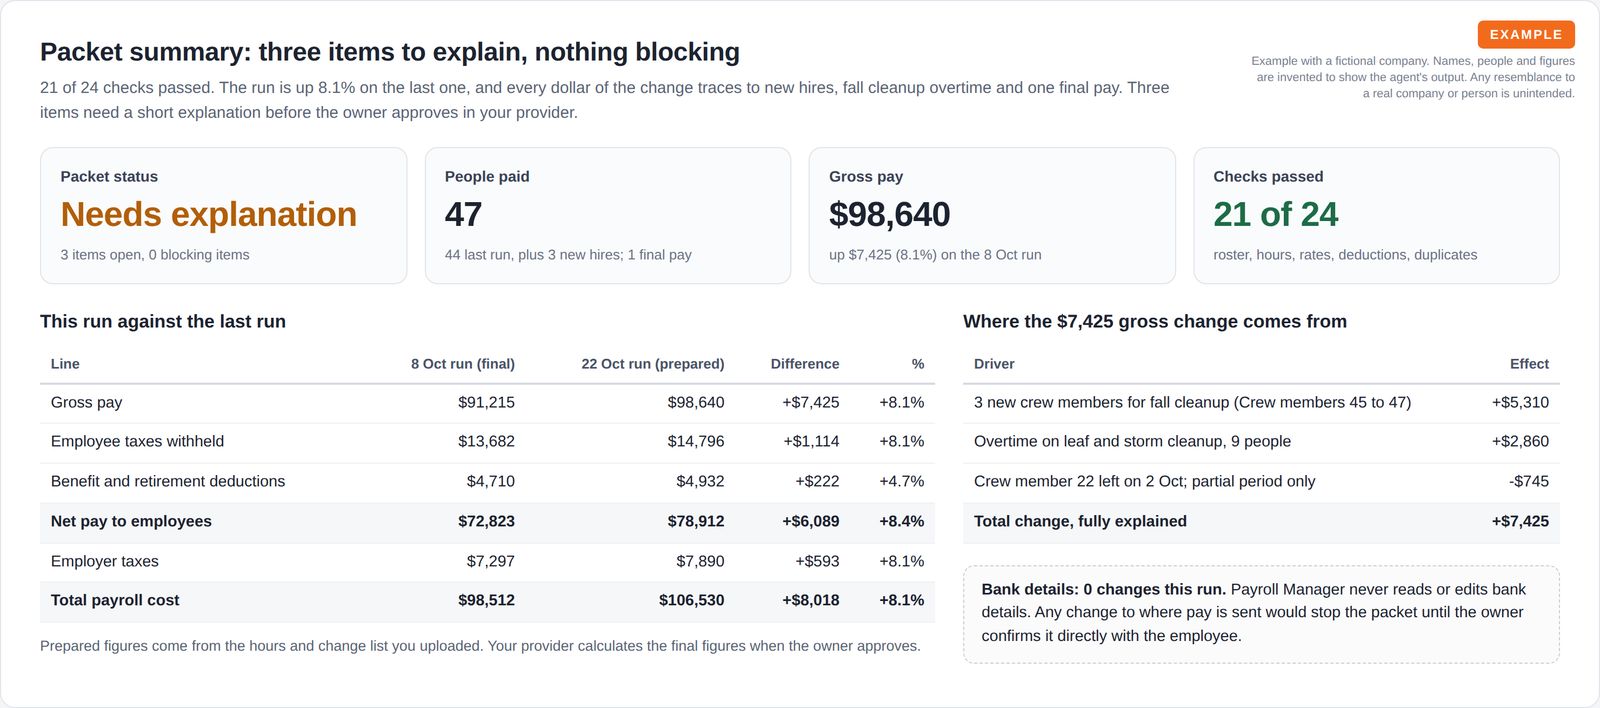Click the $98,512 total payroll cost cell
Image resolution: width=1600 pixels, height=708 pixels.
(486, 600)
